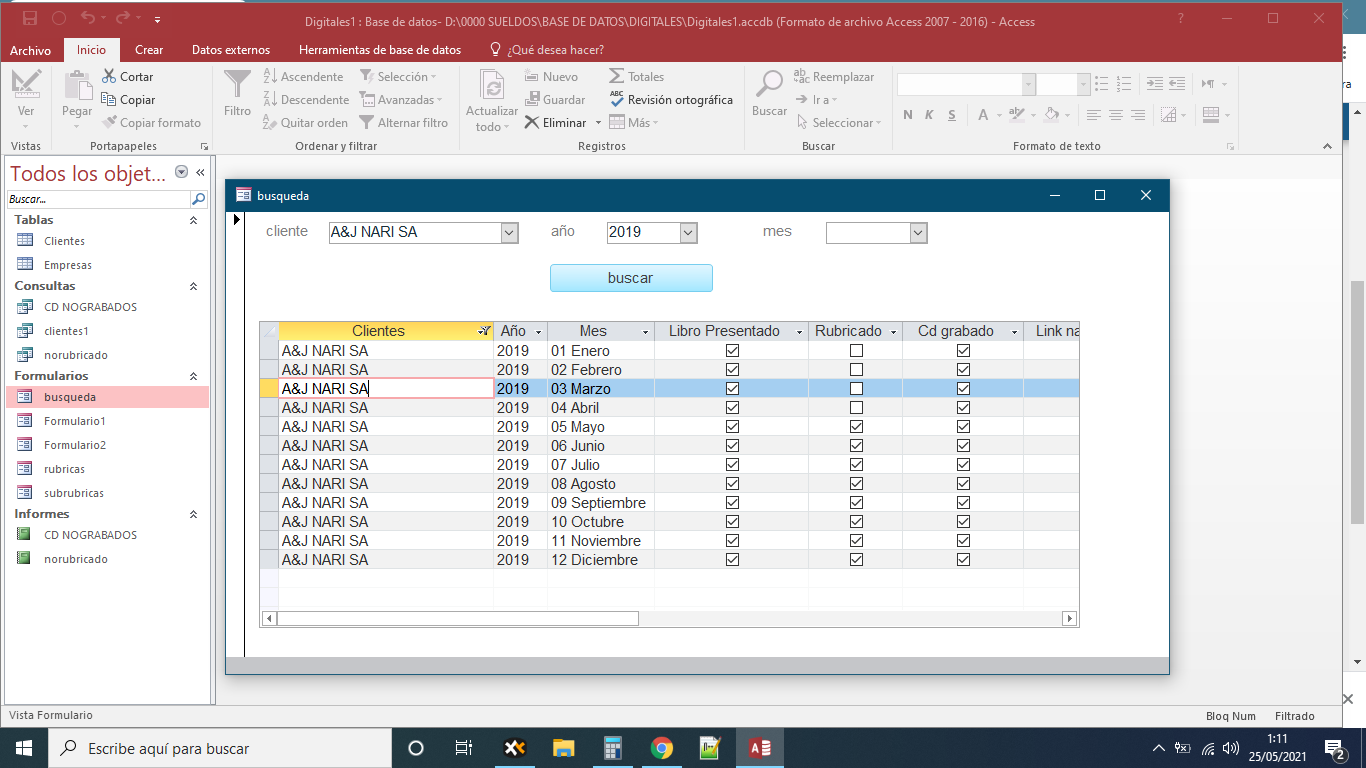This screenshot has height=768, width=1366.
Task: Open Mes column header dropdown
Action: (x=646, y=331)
